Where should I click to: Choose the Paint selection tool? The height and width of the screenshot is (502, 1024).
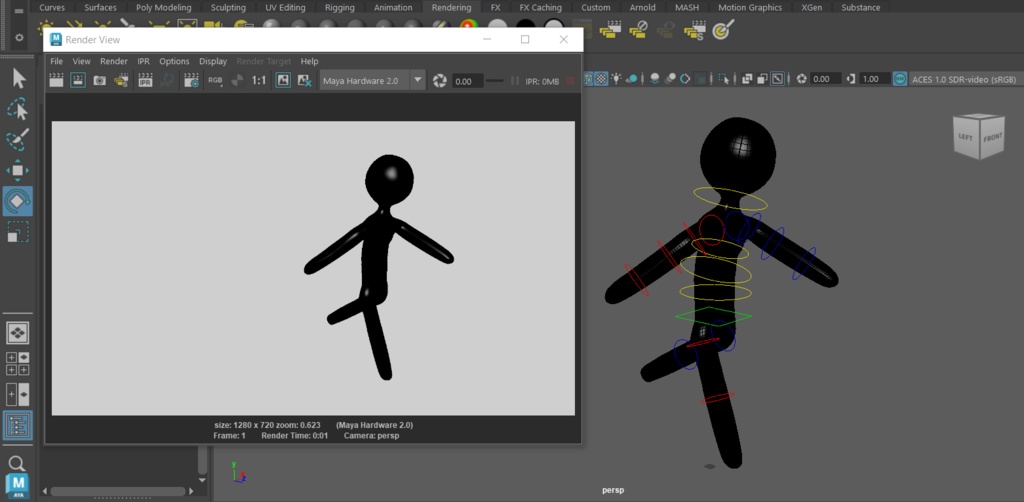[x=18, y=139]
